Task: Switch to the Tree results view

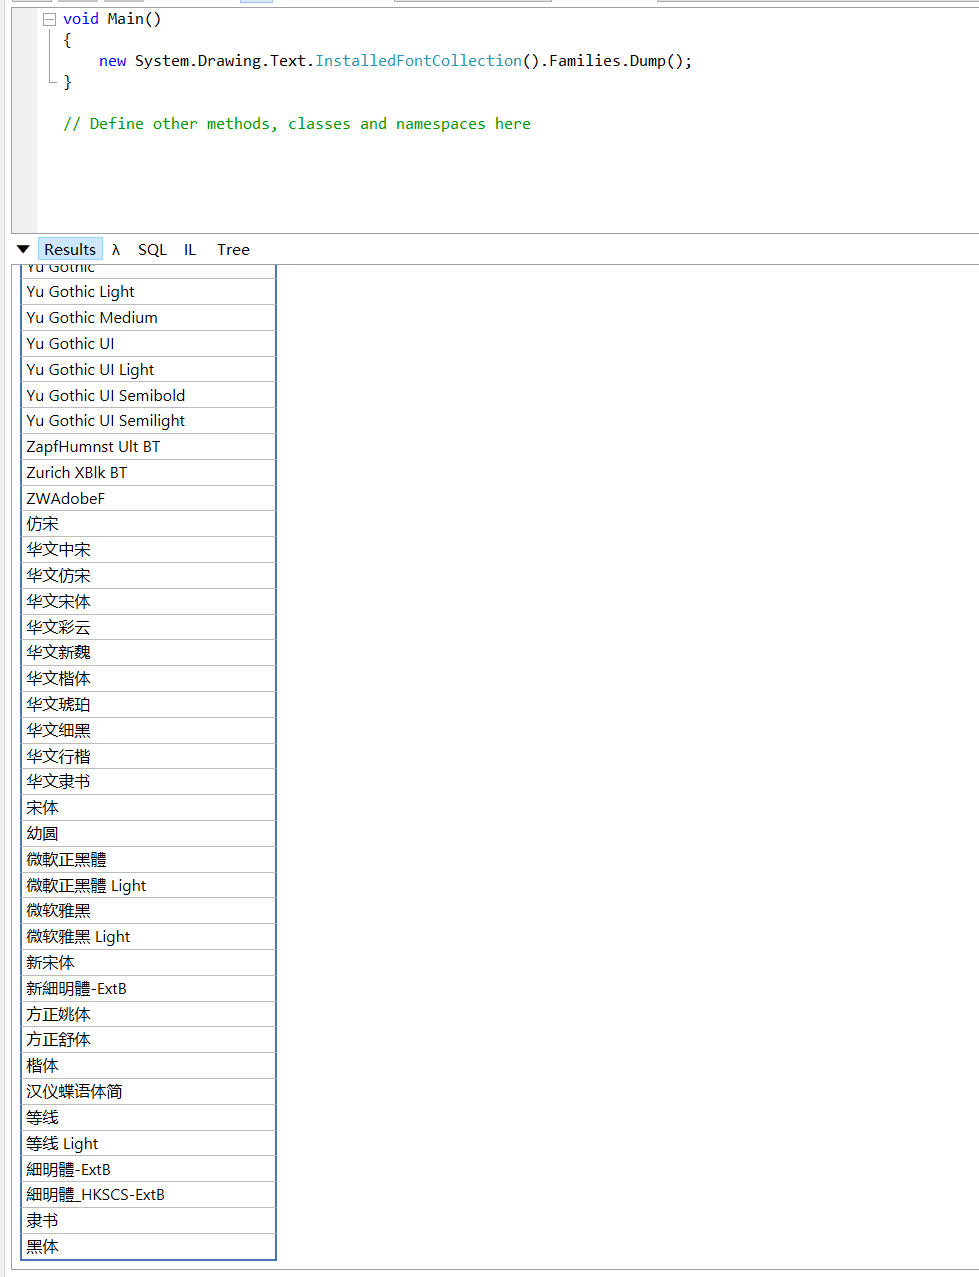Action: tap(232, 249)
